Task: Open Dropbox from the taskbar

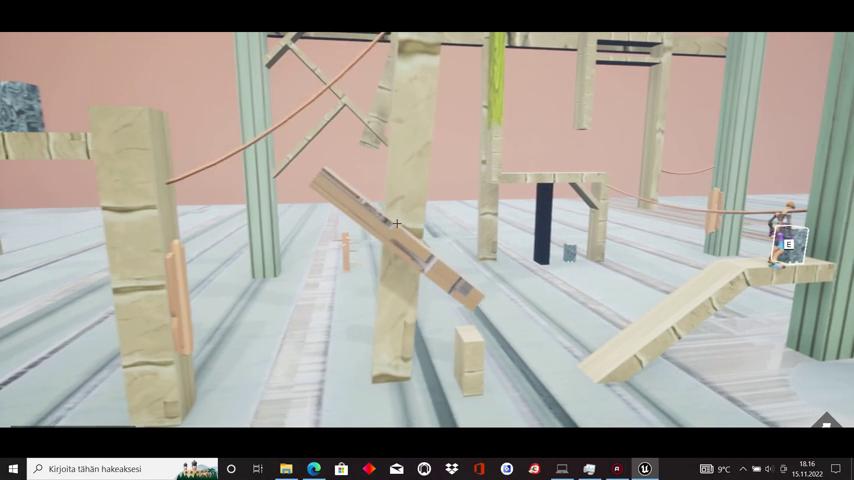Action: pyautogui.click(x=452, y=468)
